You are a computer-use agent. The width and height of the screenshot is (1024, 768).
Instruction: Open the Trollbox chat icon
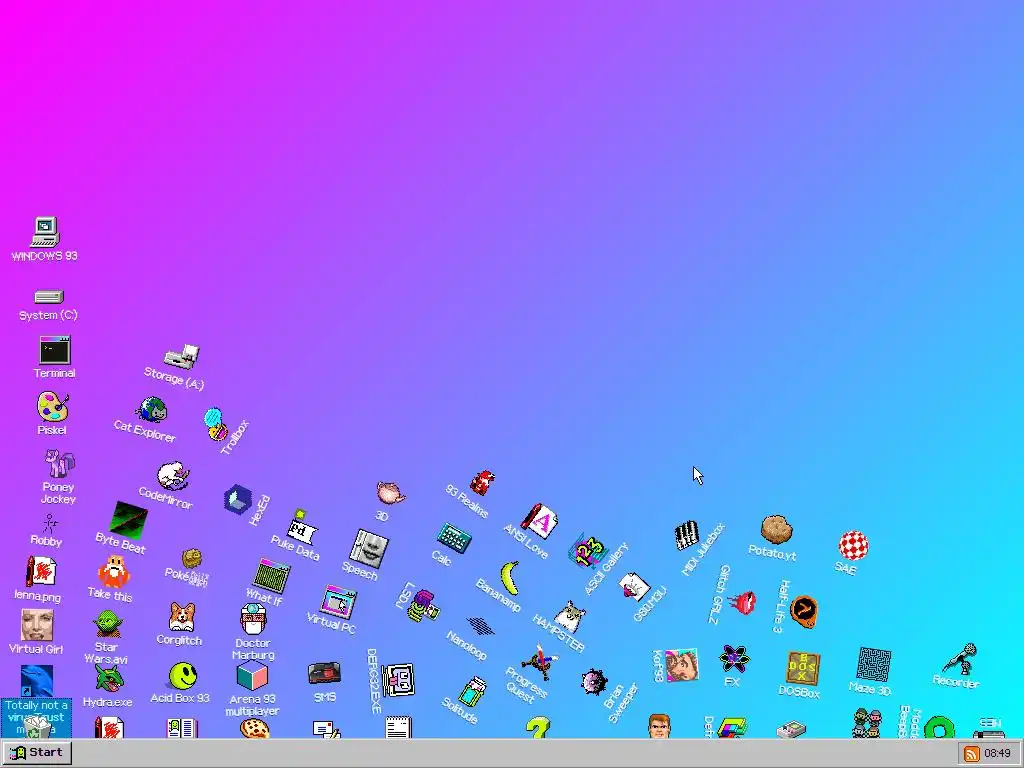coord(215,424)
